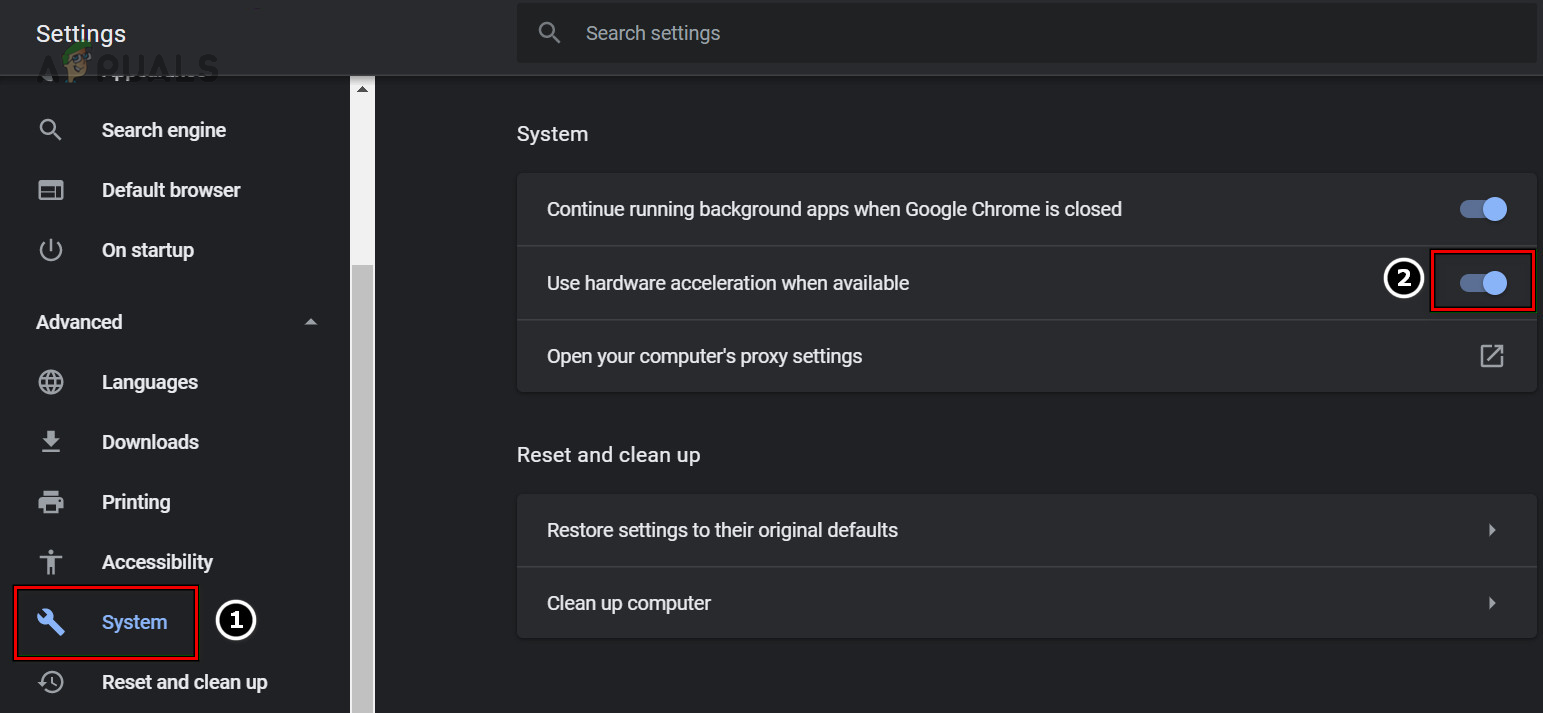
Task: Open your computer's proxy settings
Action: pos(704,356)
